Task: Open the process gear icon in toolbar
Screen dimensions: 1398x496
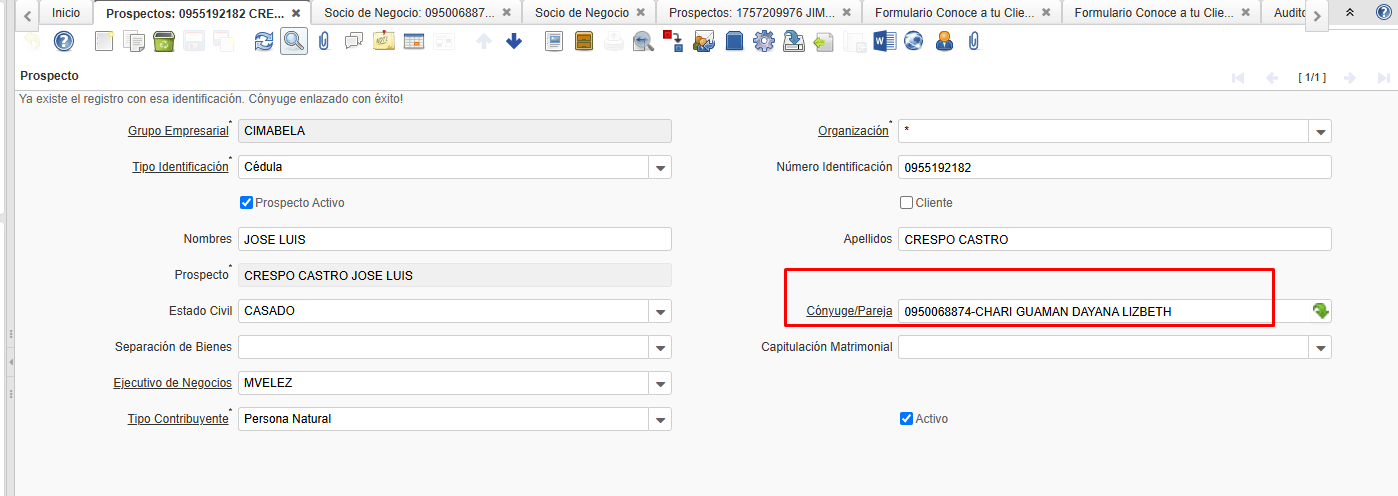Action: (764, 41)
